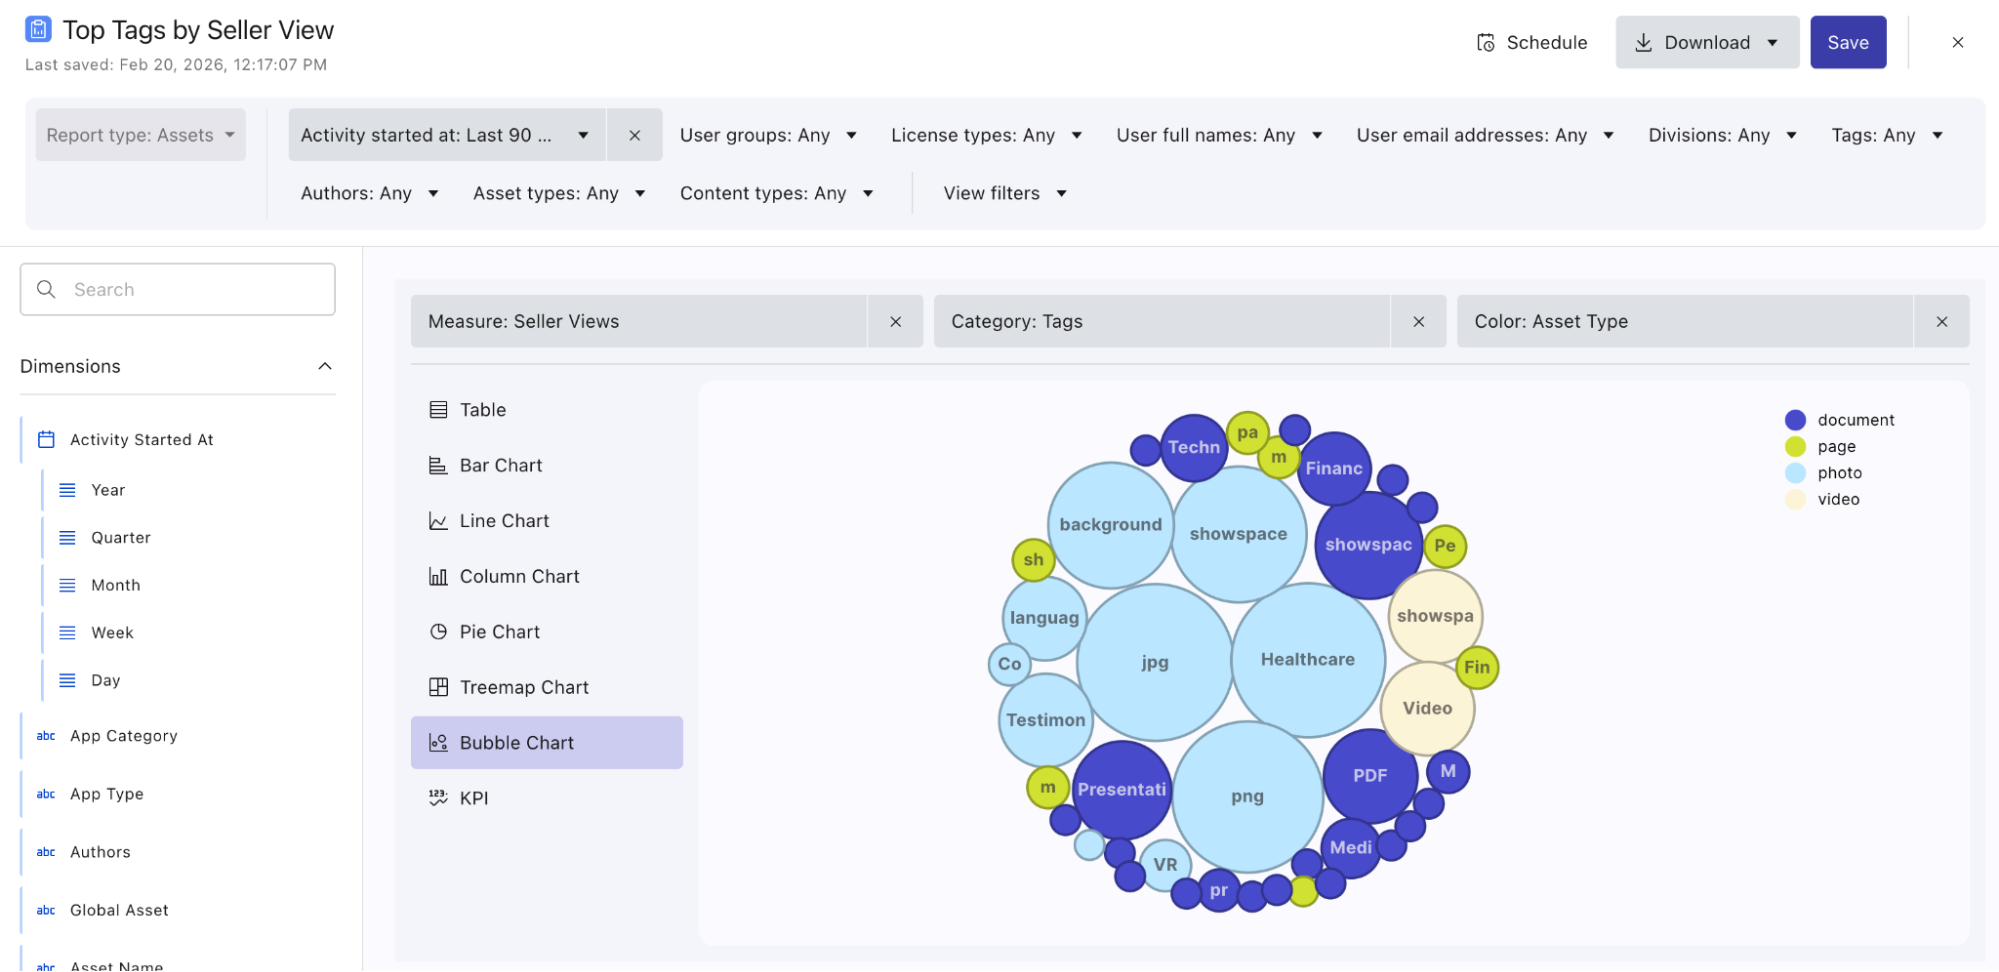Viewport: 1999px width, 972px height.
Task: Click the Treemap Chart grid icon
Action: click(x=438, y=687)
